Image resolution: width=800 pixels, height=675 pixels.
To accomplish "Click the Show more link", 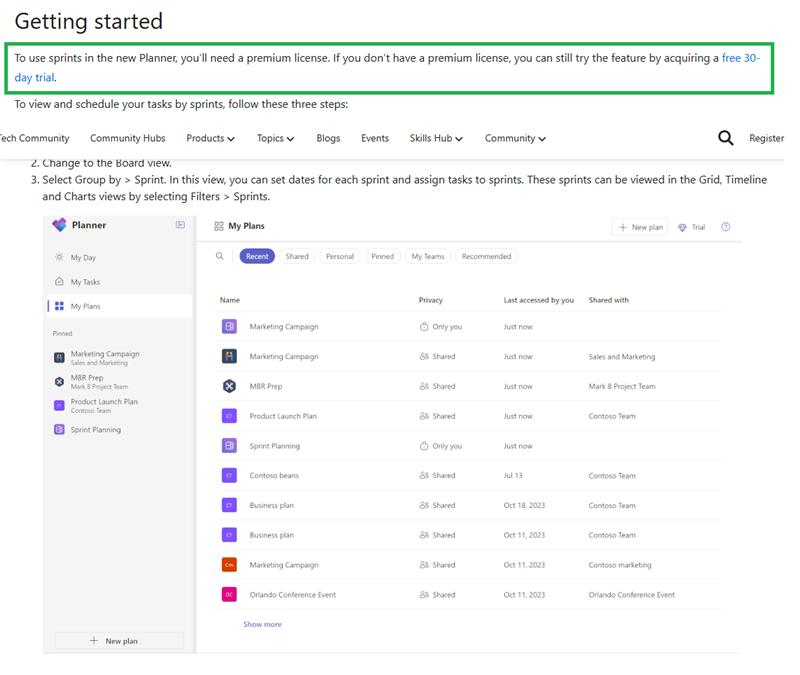I will 262,624.
